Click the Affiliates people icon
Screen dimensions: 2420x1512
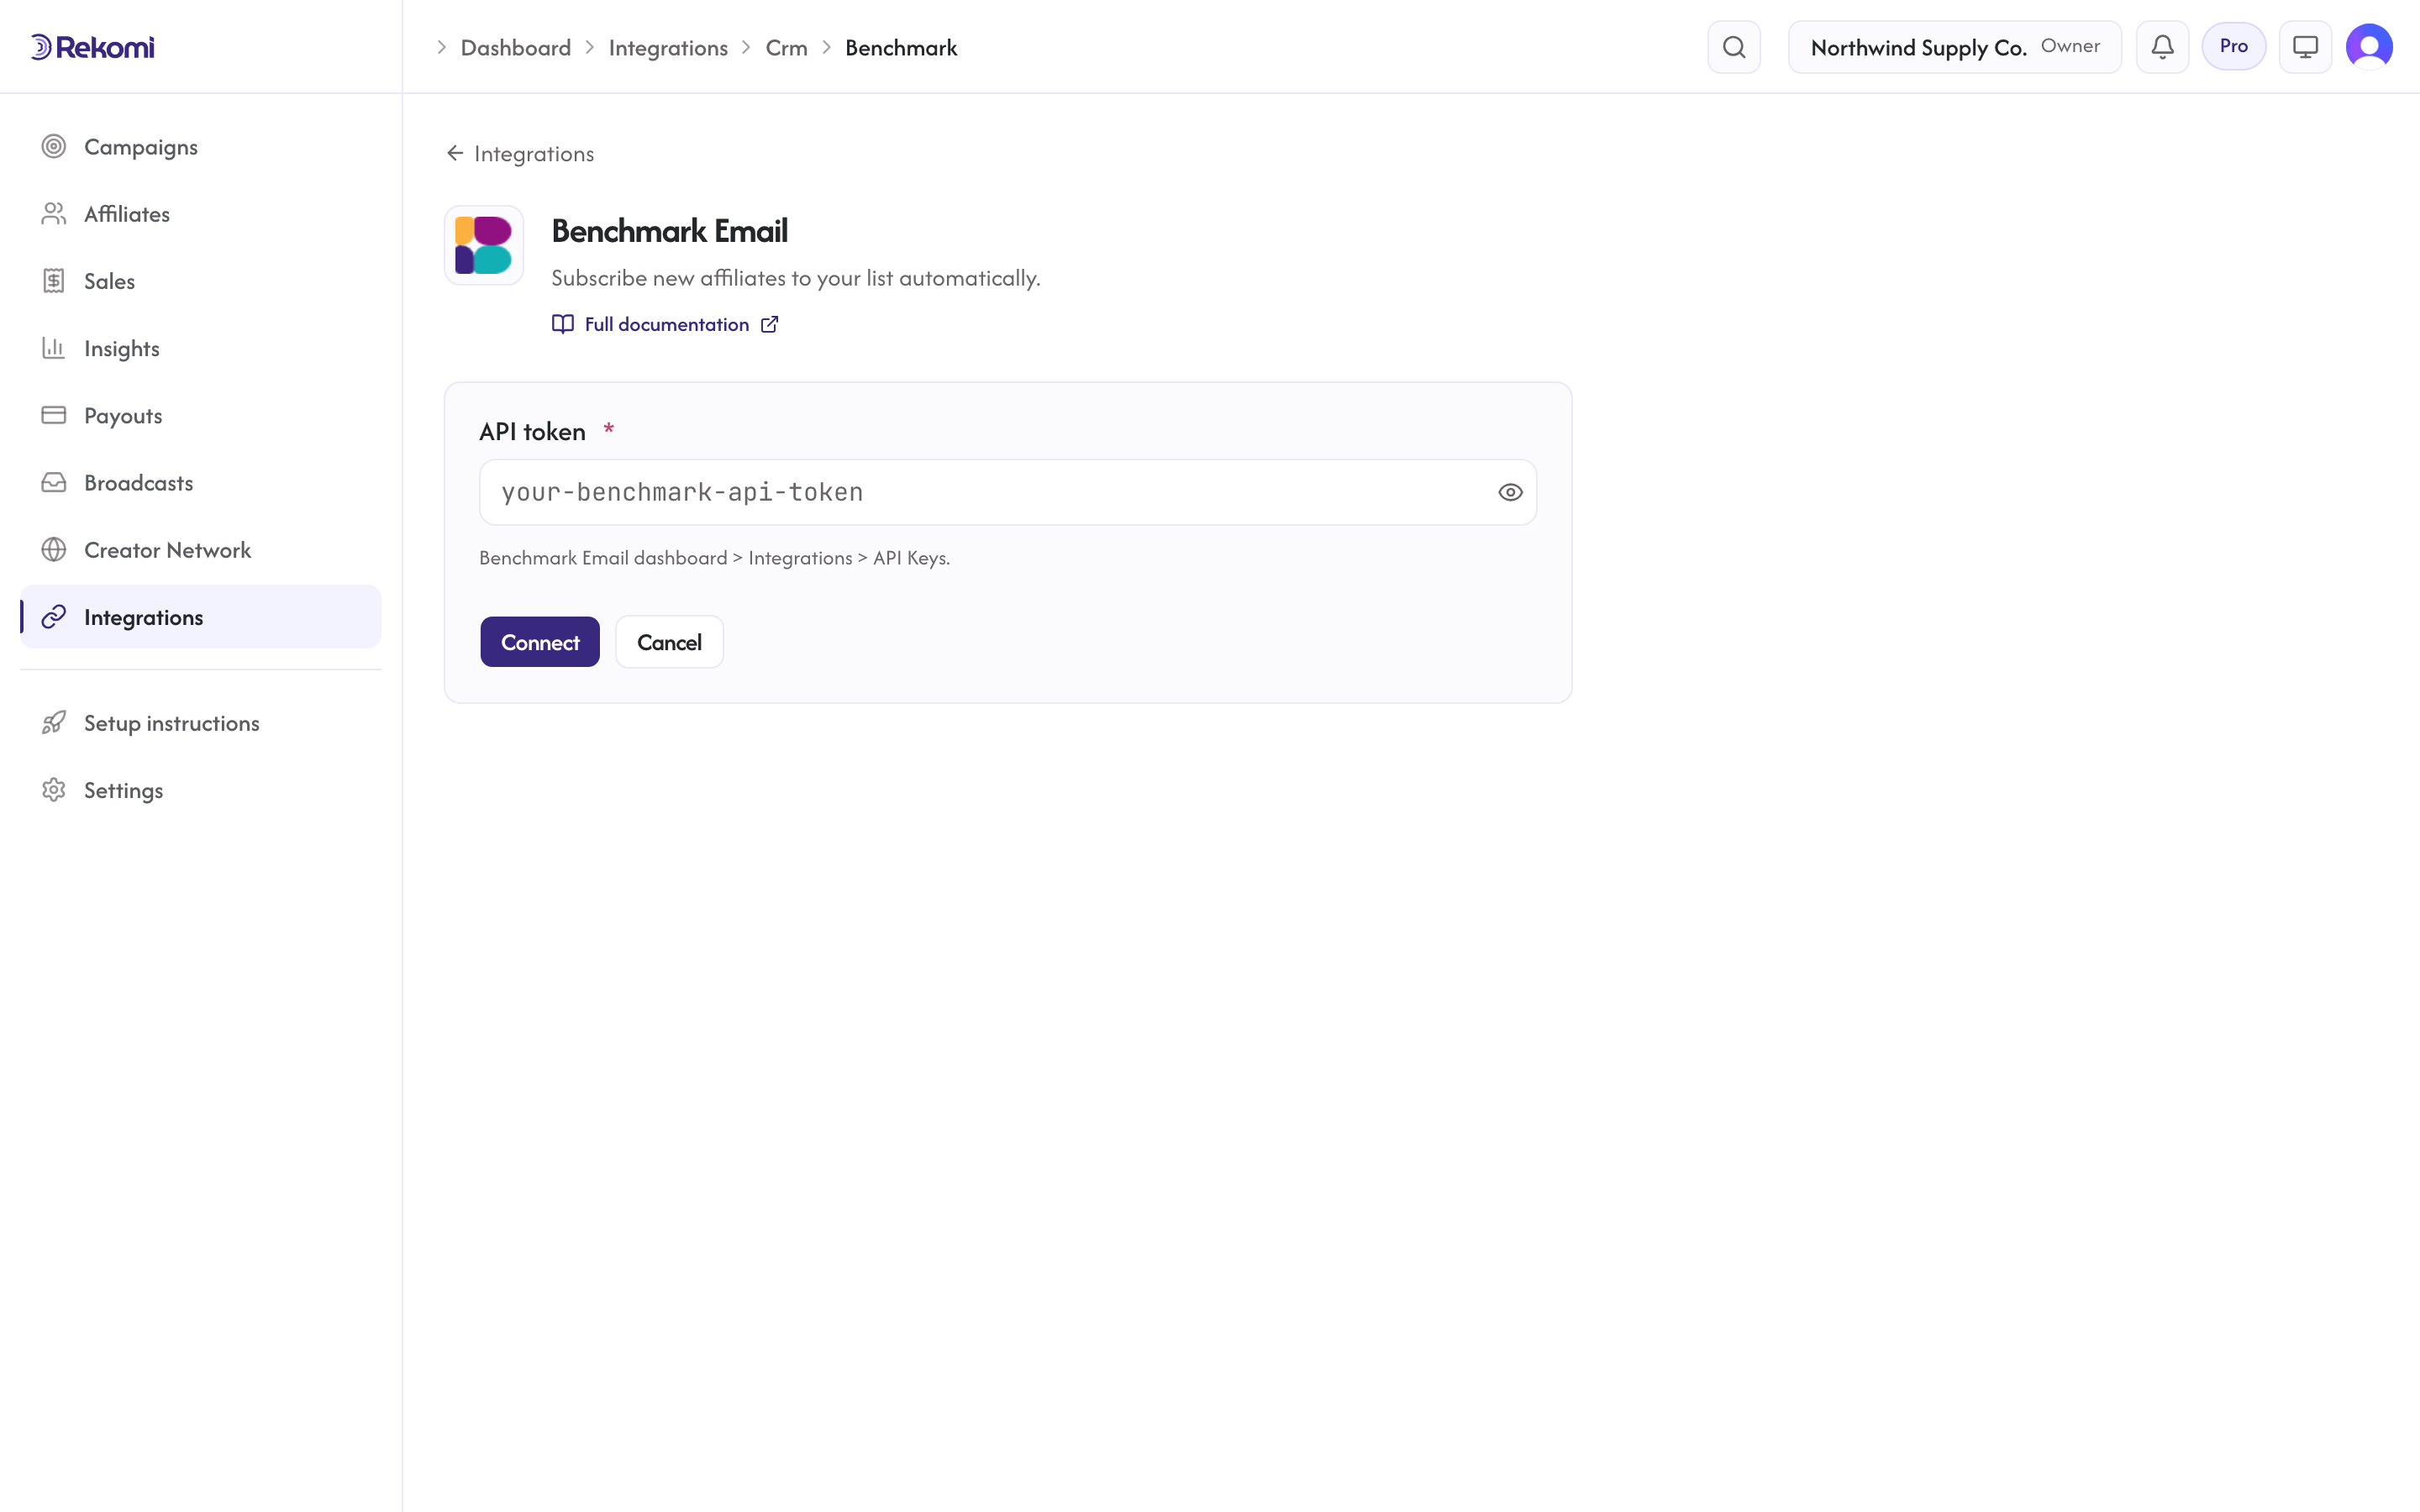(54, 214)
